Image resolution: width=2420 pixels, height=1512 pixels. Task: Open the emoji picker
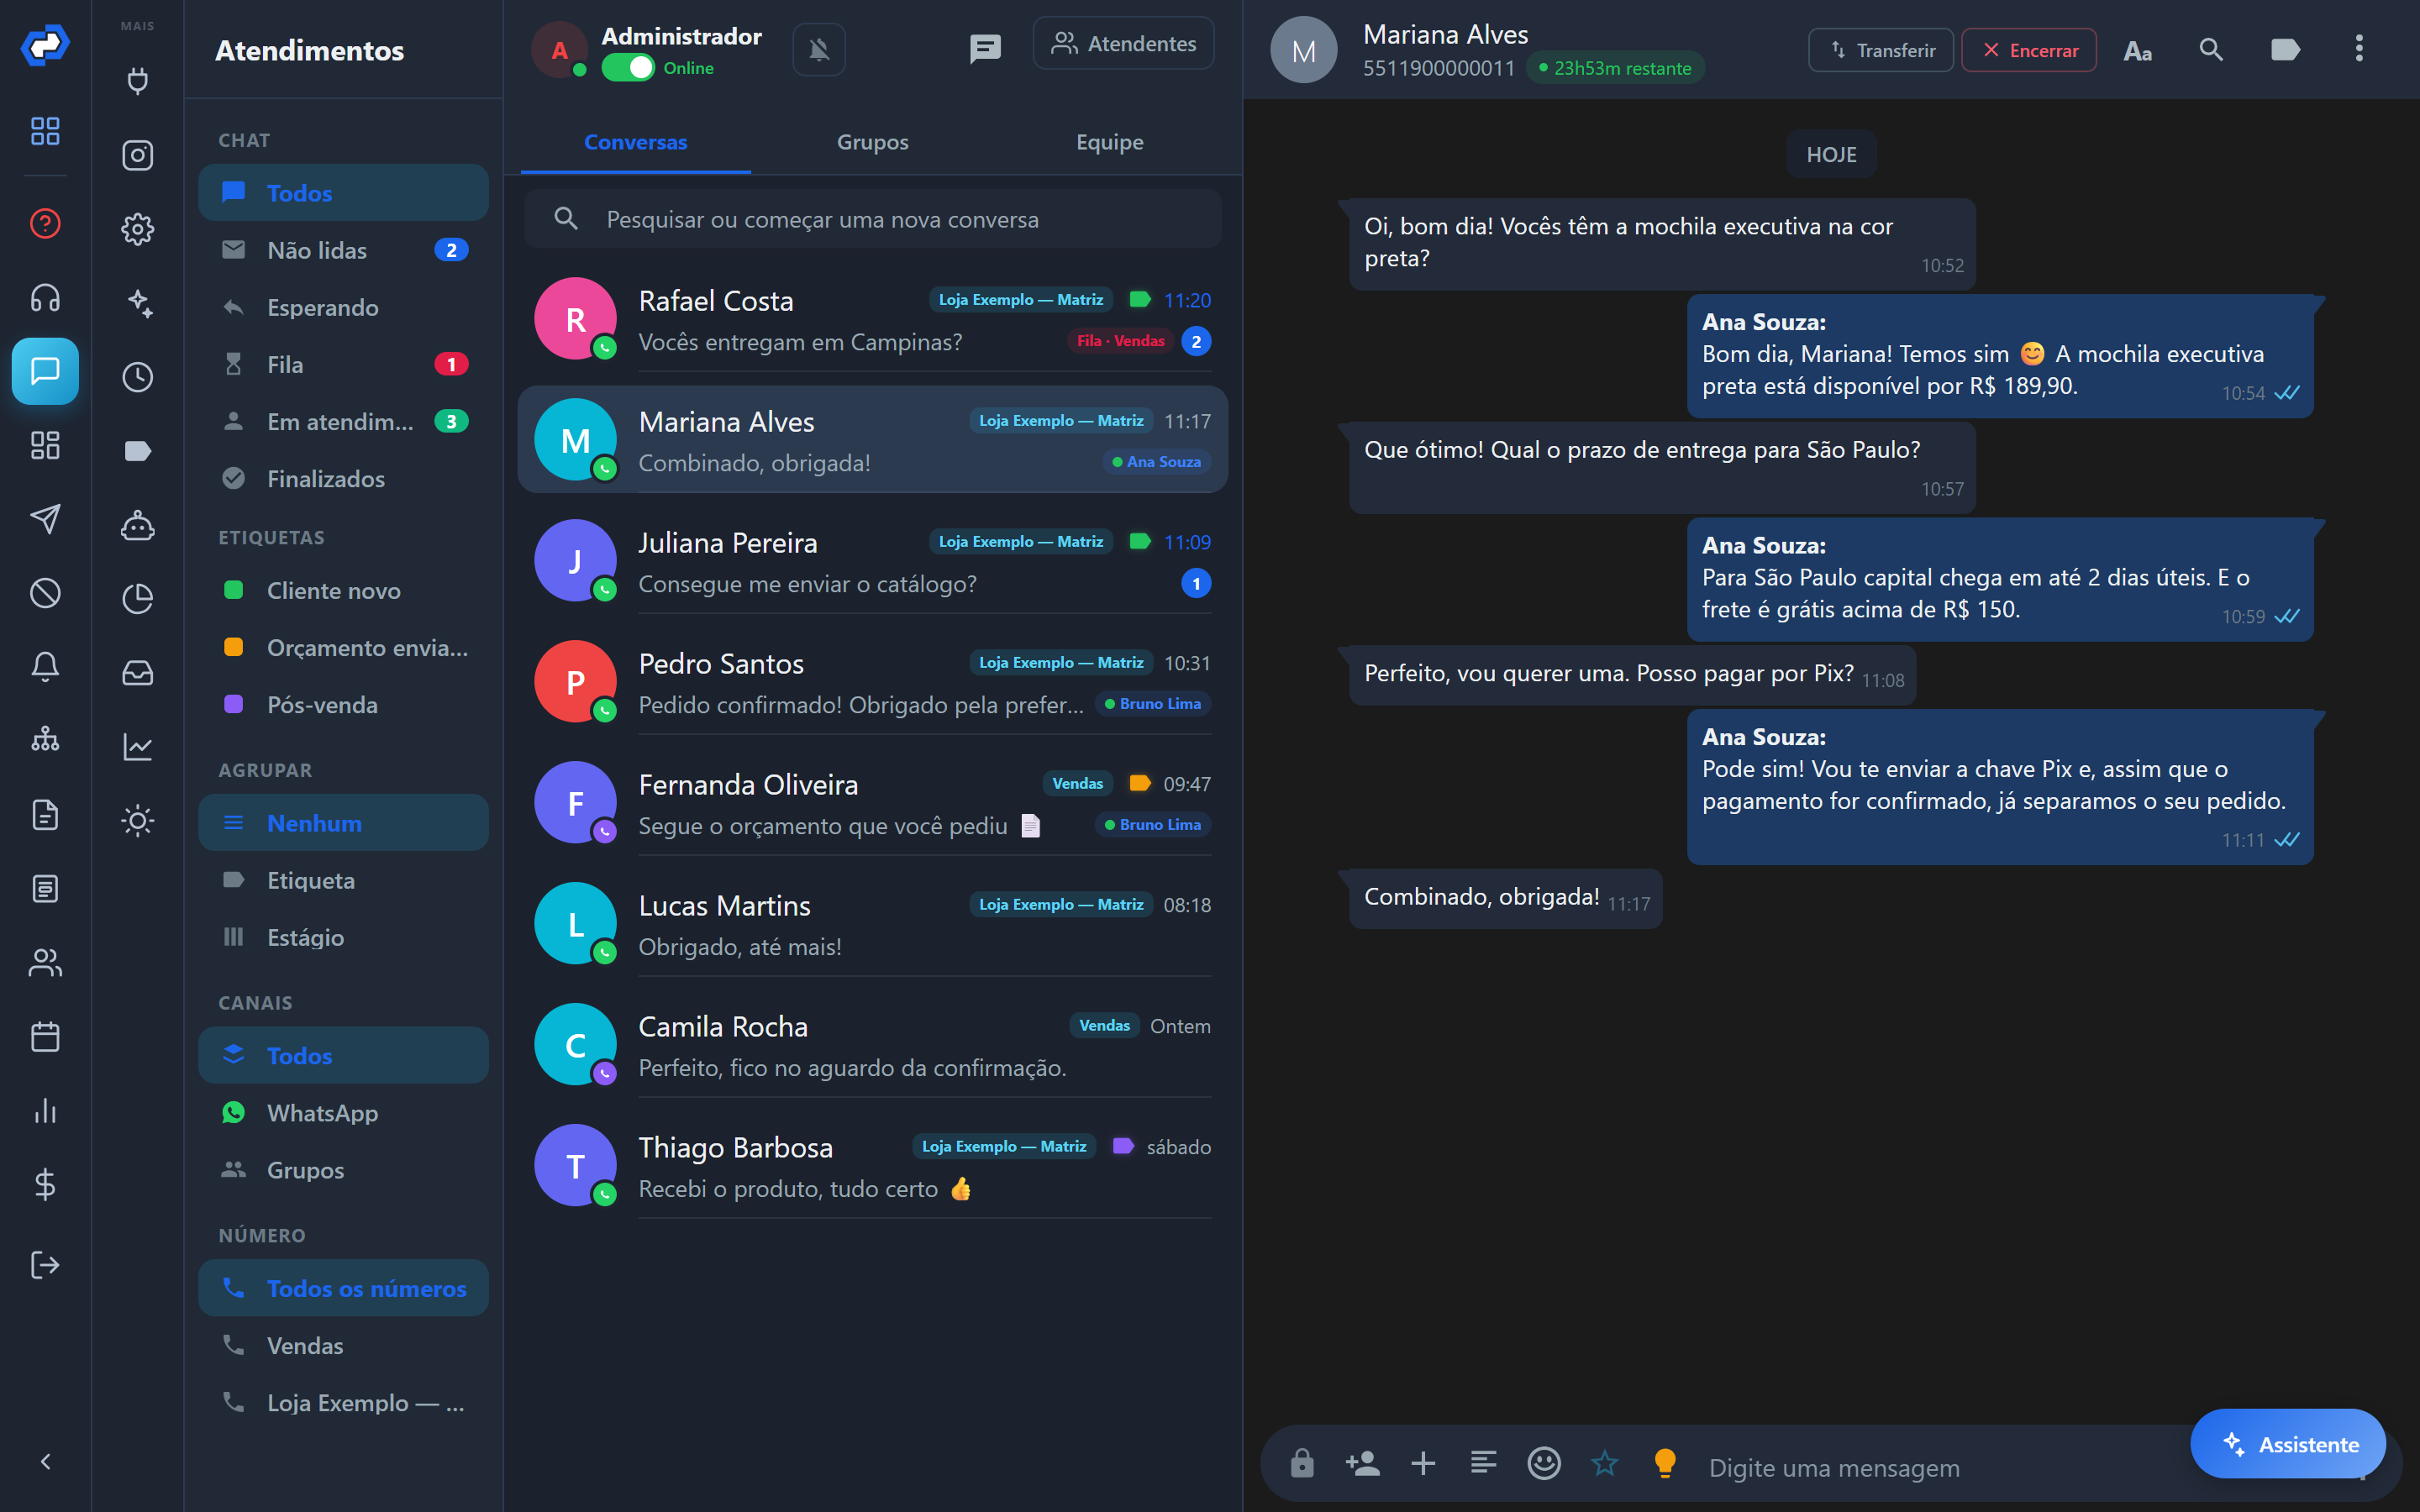[x=1544, y=1463]
